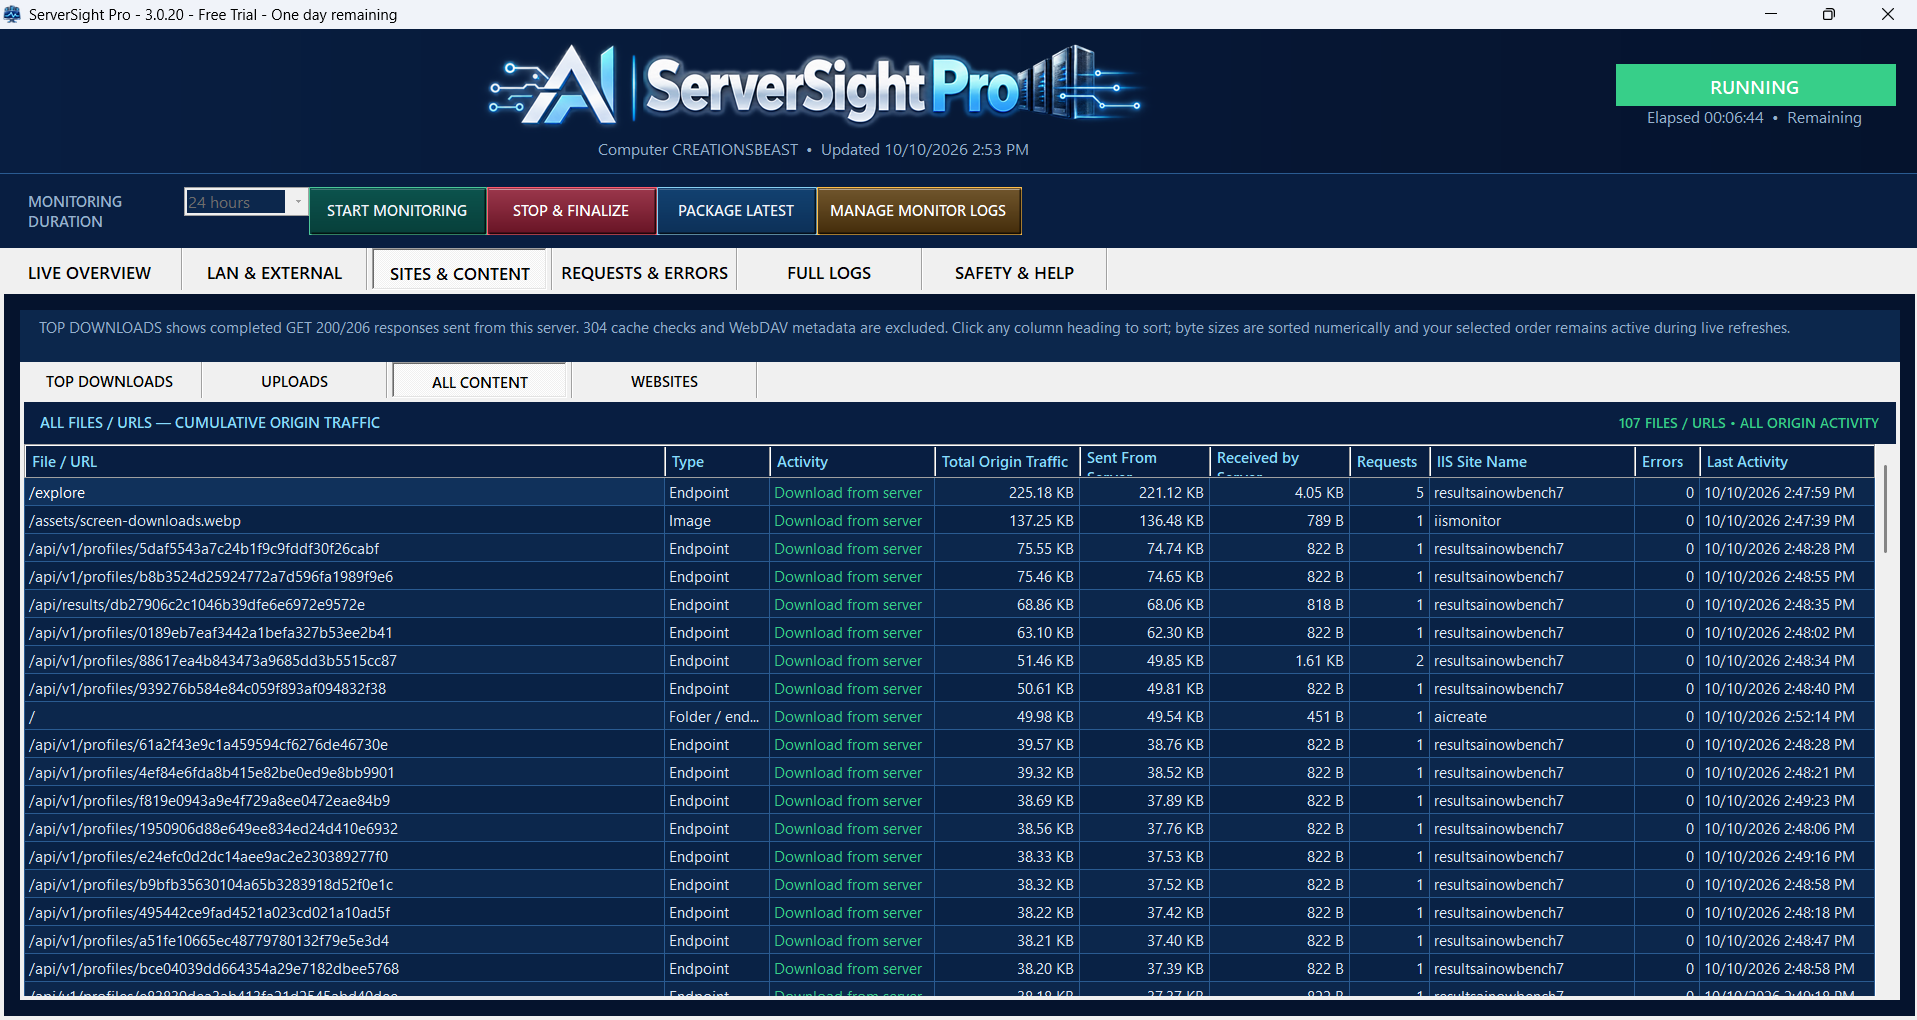Open Manage Monitor Logs
Screen dimensions: 1917x1020
918,211
